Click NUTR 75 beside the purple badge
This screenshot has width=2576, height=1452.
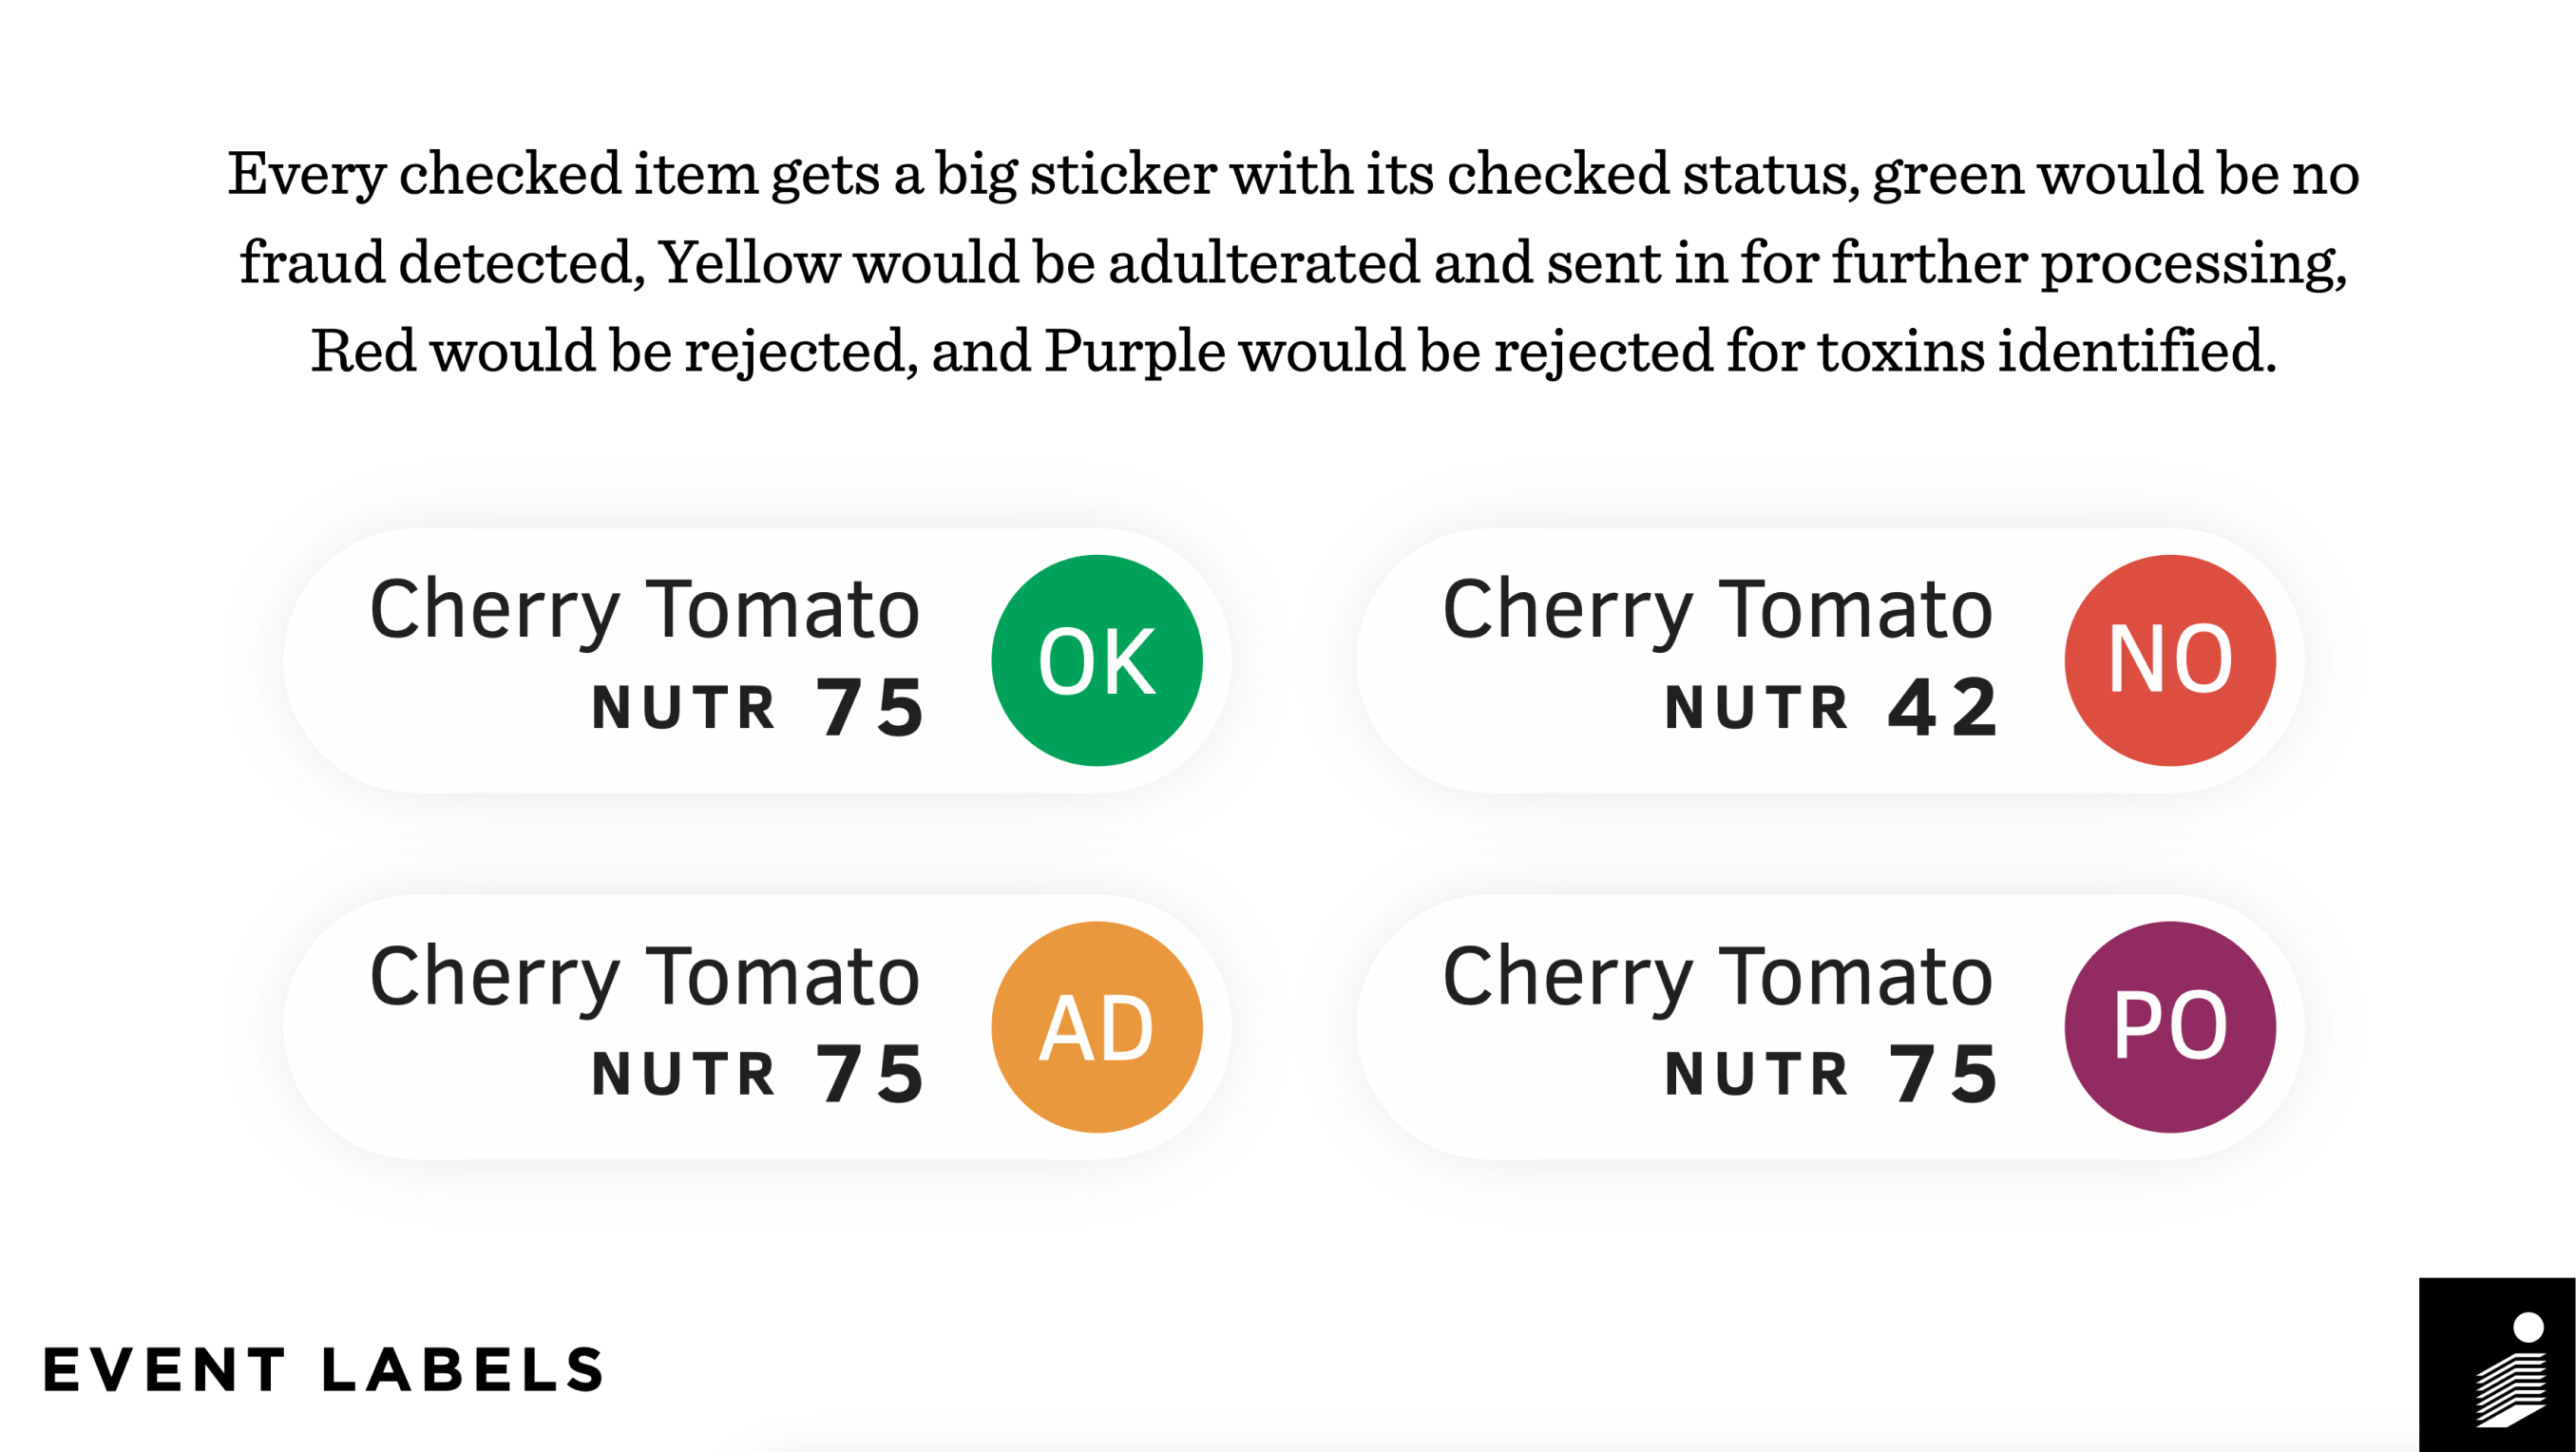click(1830, 1074)
